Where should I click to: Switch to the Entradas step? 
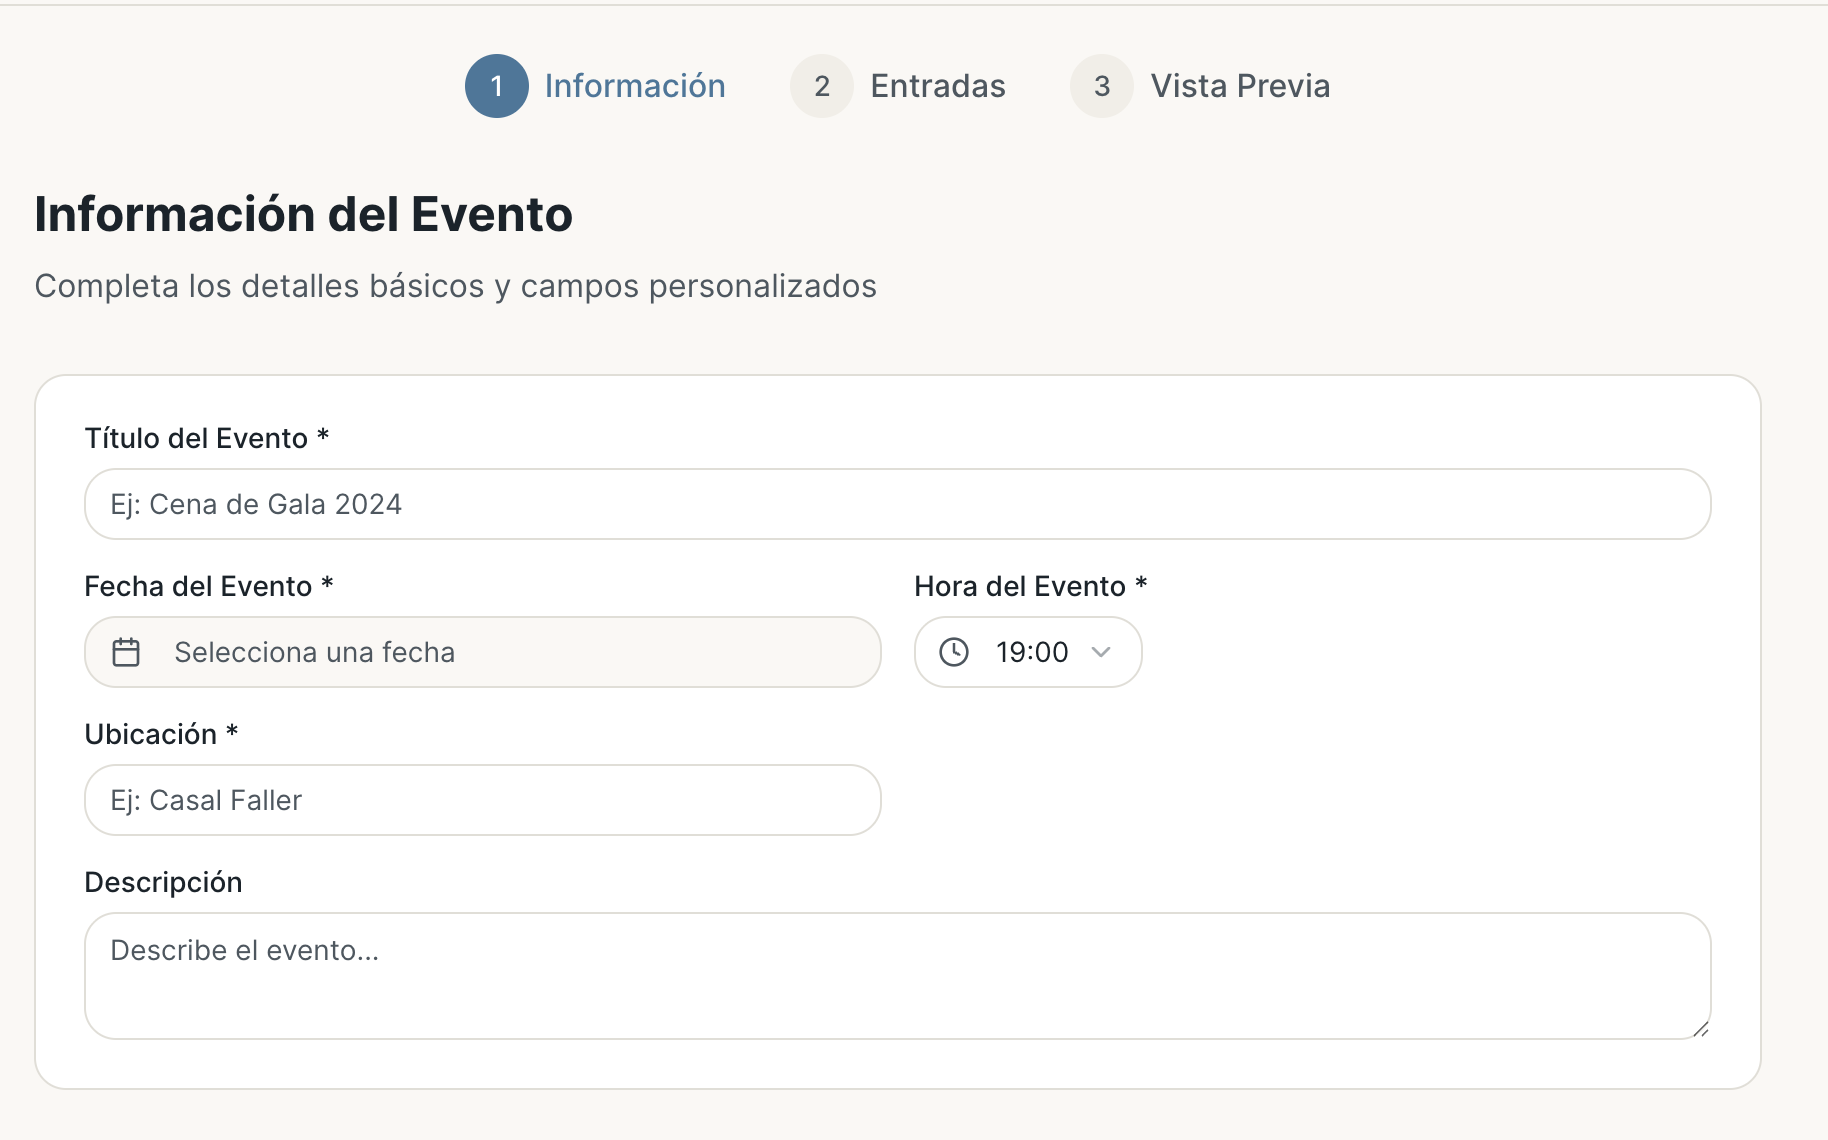937,86
